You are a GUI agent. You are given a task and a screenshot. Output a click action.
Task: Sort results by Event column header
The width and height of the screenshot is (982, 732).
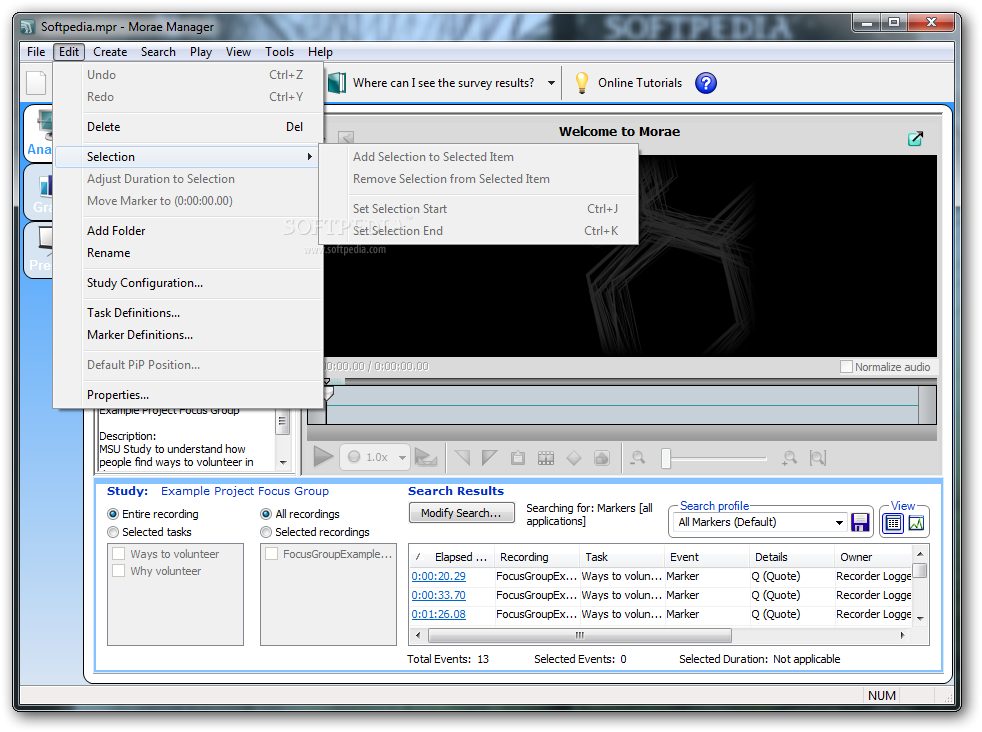tap(707, 557)
